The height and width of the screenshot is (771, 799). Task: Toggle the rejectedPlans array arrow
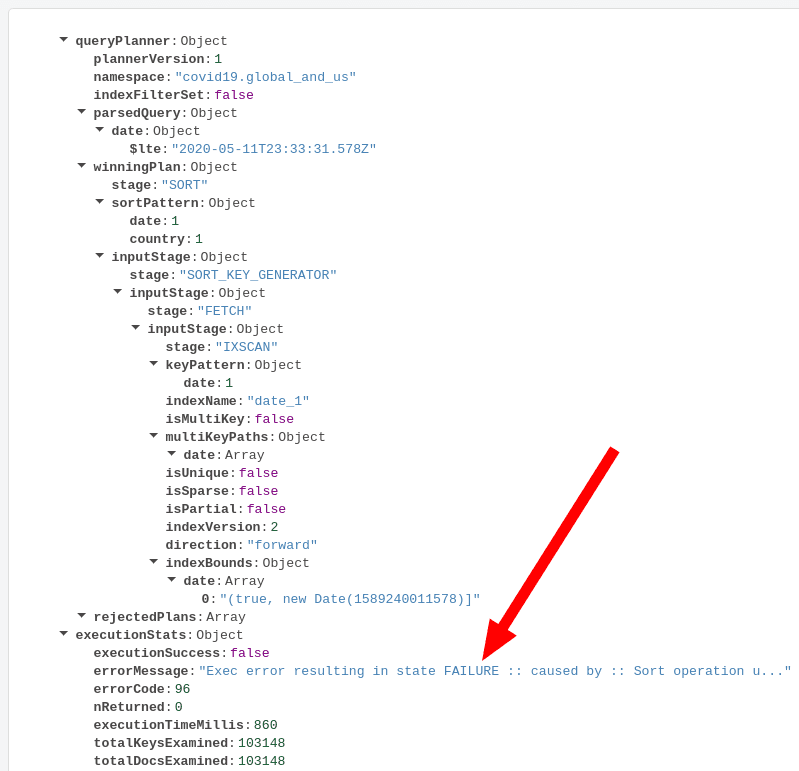(82, 616)
